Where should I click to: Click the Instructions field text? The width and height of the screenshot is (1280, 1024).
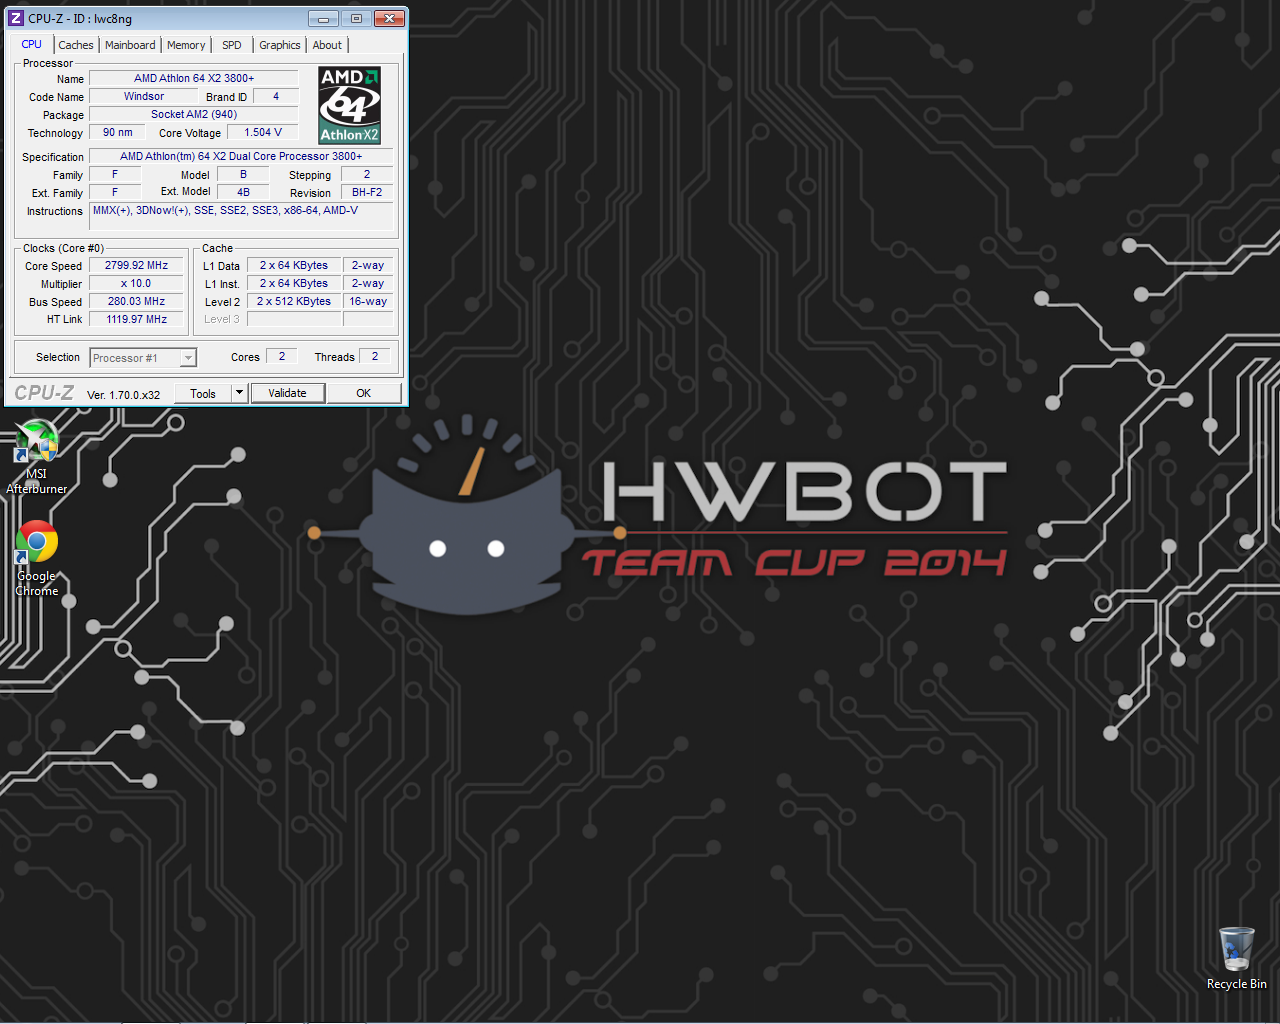241,216
